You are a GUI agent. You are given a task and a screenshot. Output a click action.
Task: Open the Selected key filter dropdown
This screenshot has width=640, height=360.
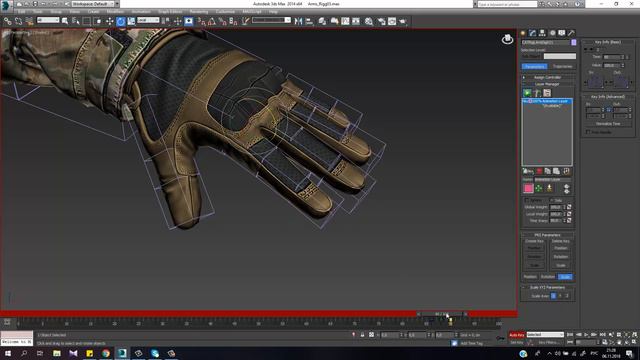click(x=545, y=335)
